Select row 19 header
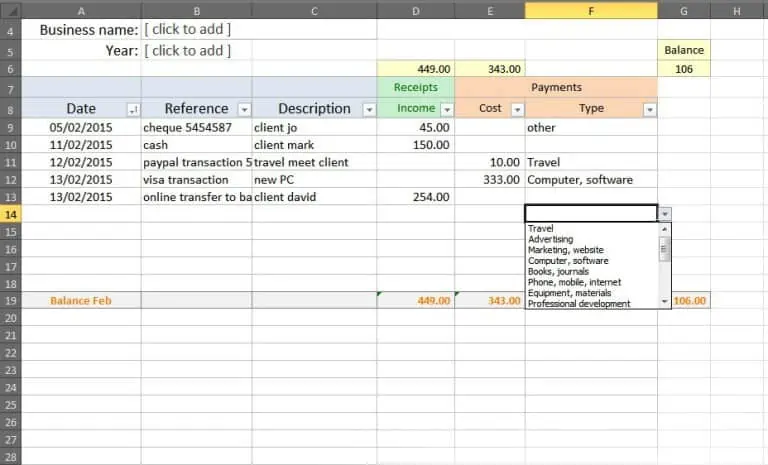768x465 pixels. (10, 300)
